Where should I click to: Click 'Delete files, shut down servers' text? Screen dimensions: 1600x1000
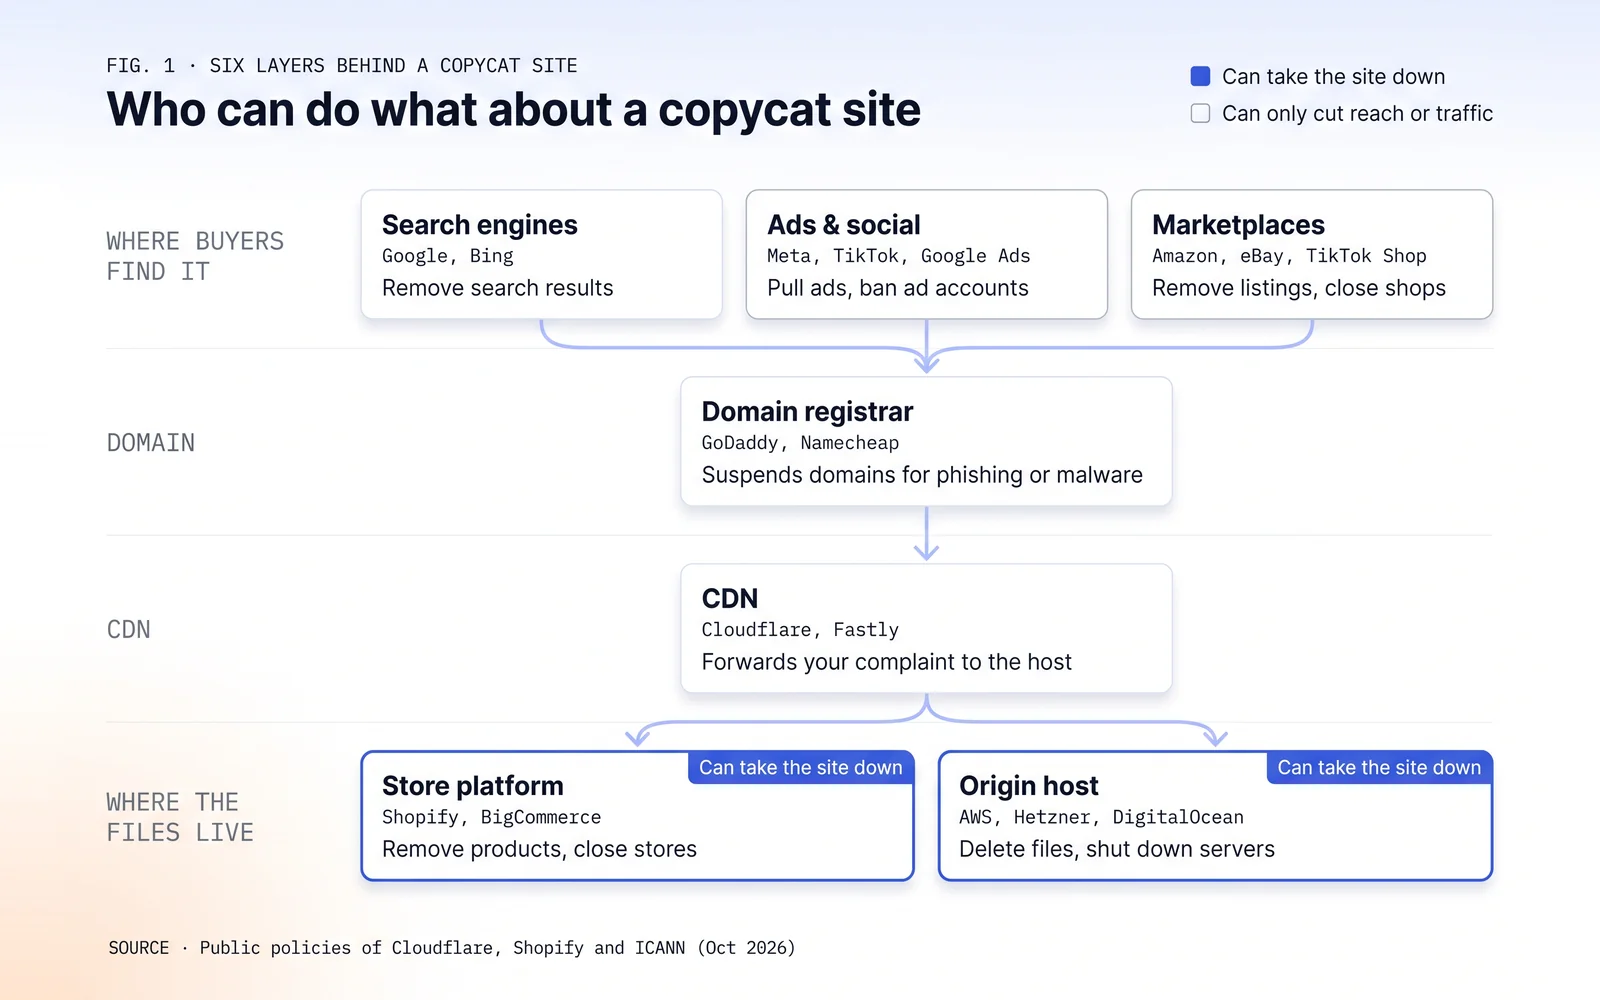(1117, 849)
